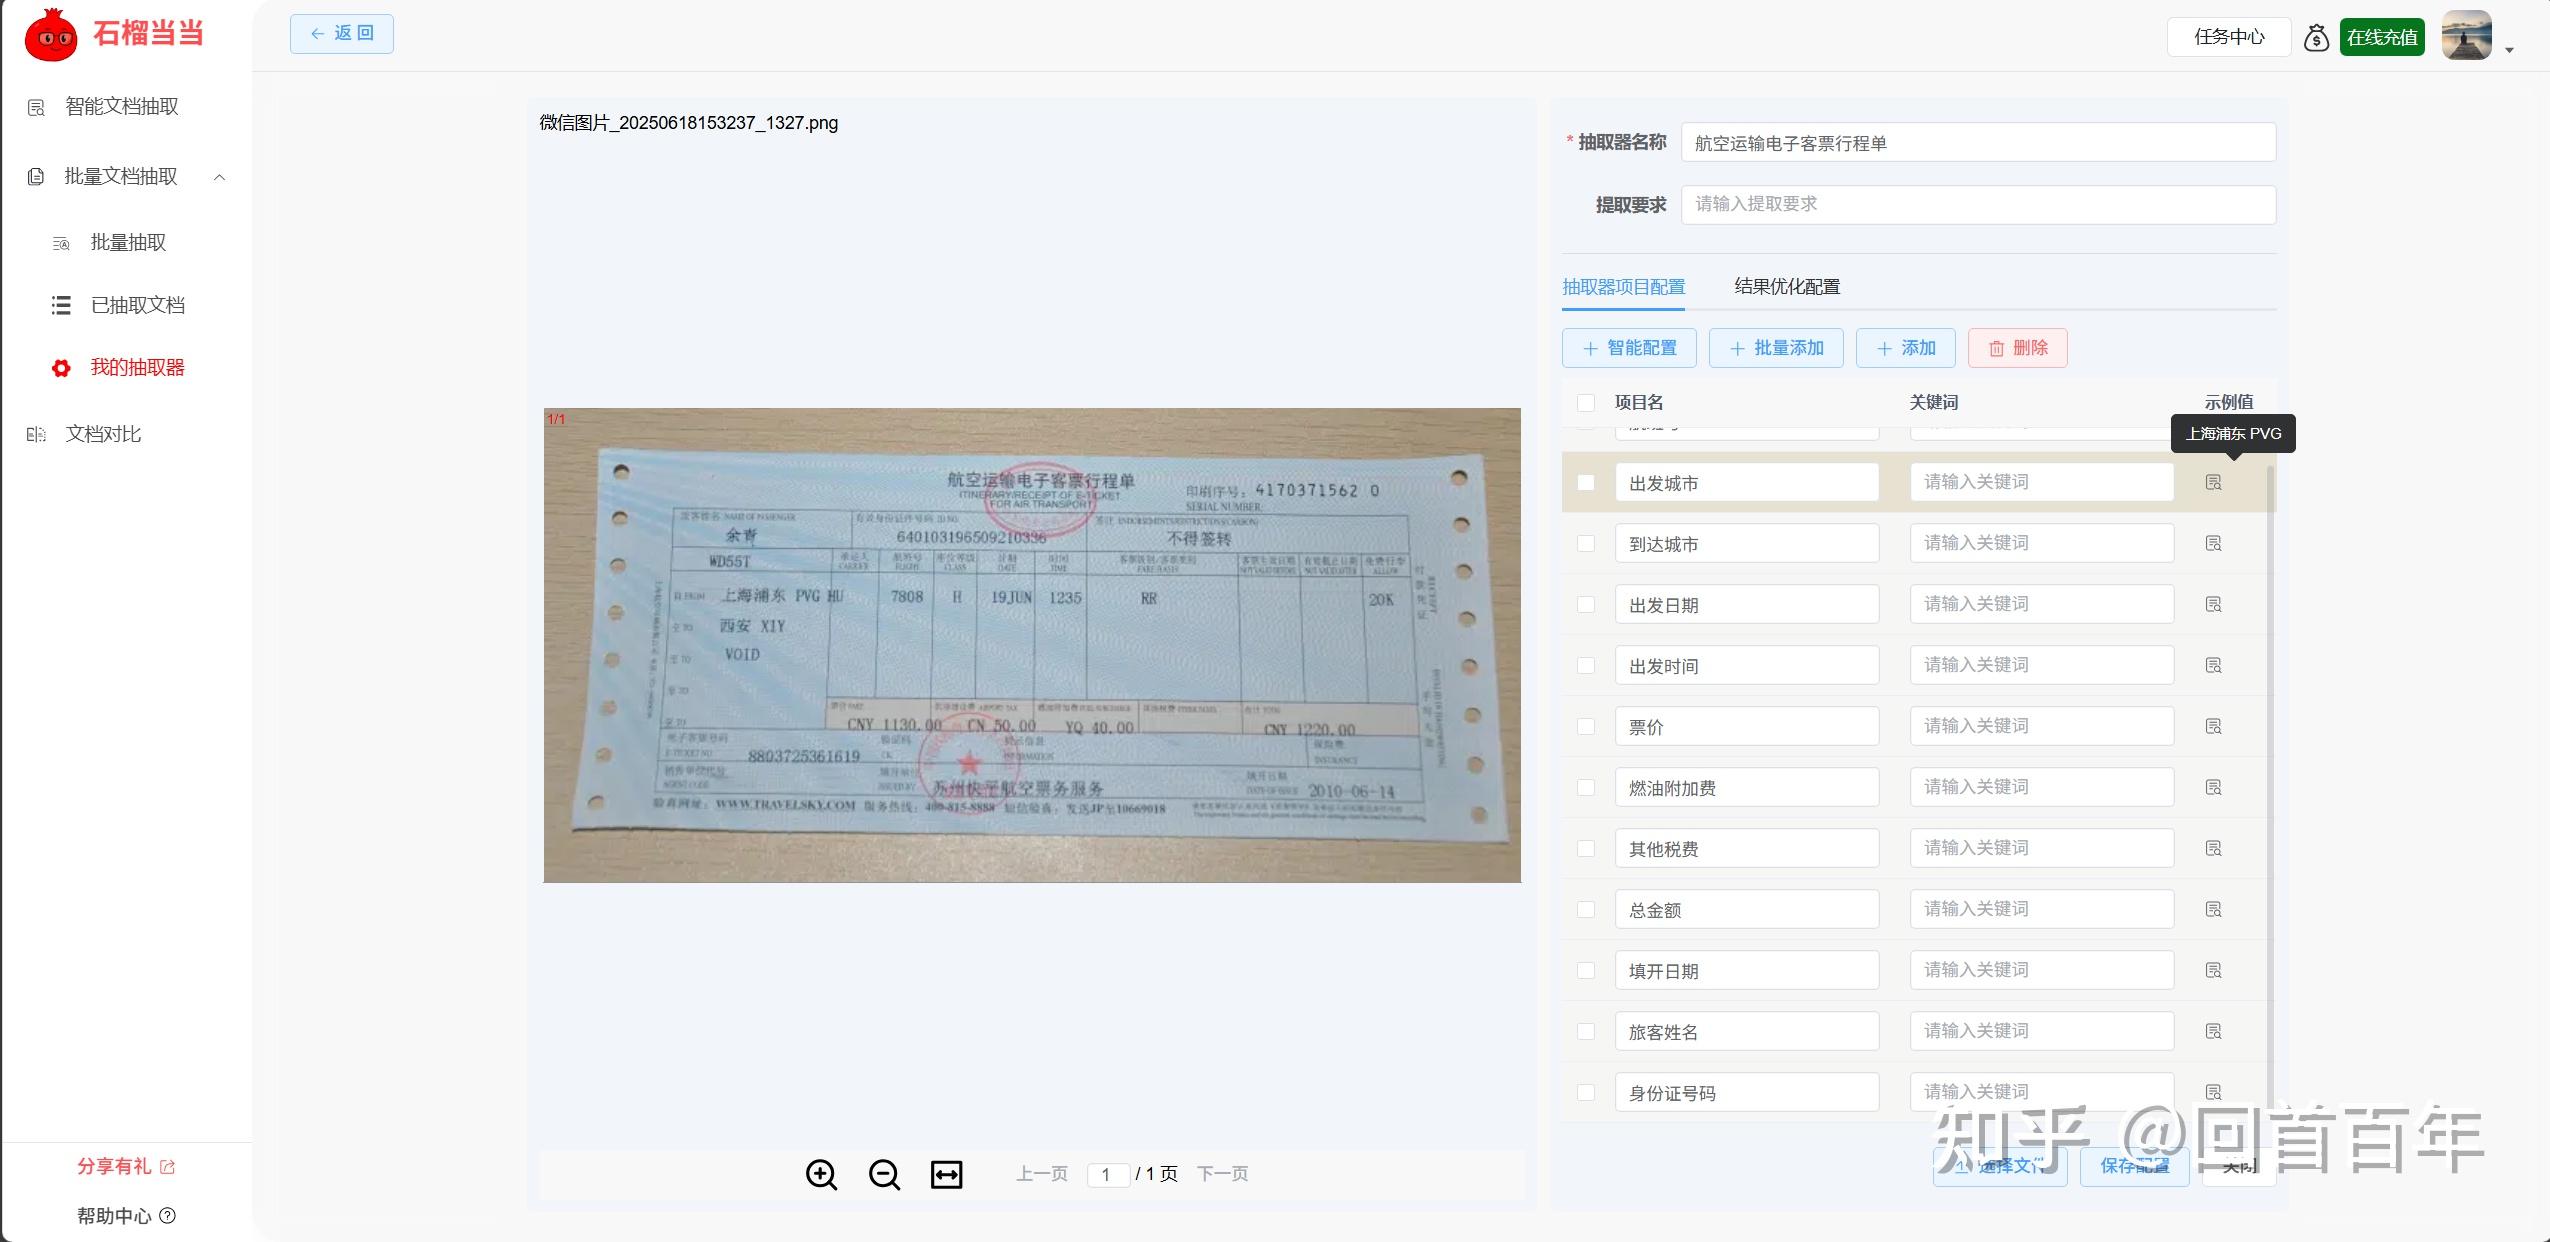The height and width of the screenshot is (1242, 2550).
Task: Show the sample value for 出发日期
Action: (2212, 604)
